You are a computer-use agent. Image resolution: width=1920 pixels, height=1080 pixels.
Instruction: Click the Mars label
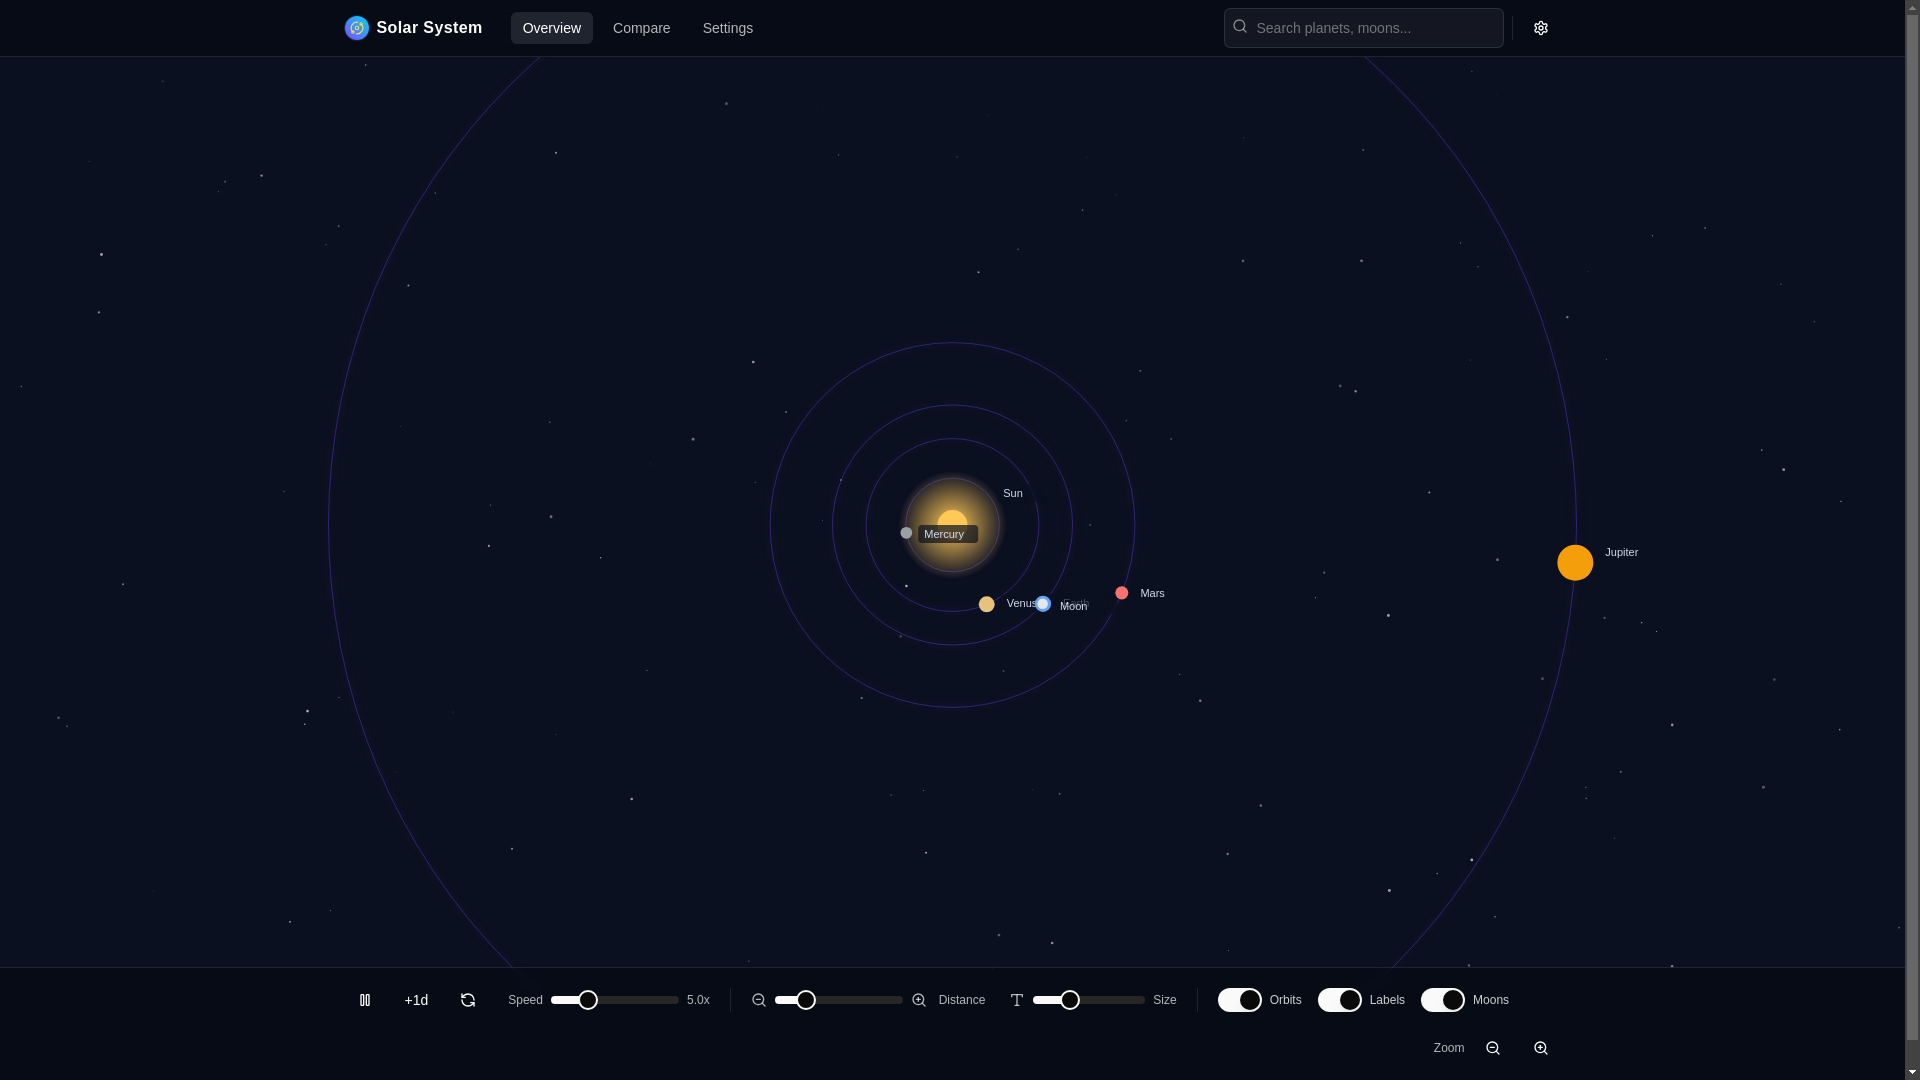click(1152, 593)
